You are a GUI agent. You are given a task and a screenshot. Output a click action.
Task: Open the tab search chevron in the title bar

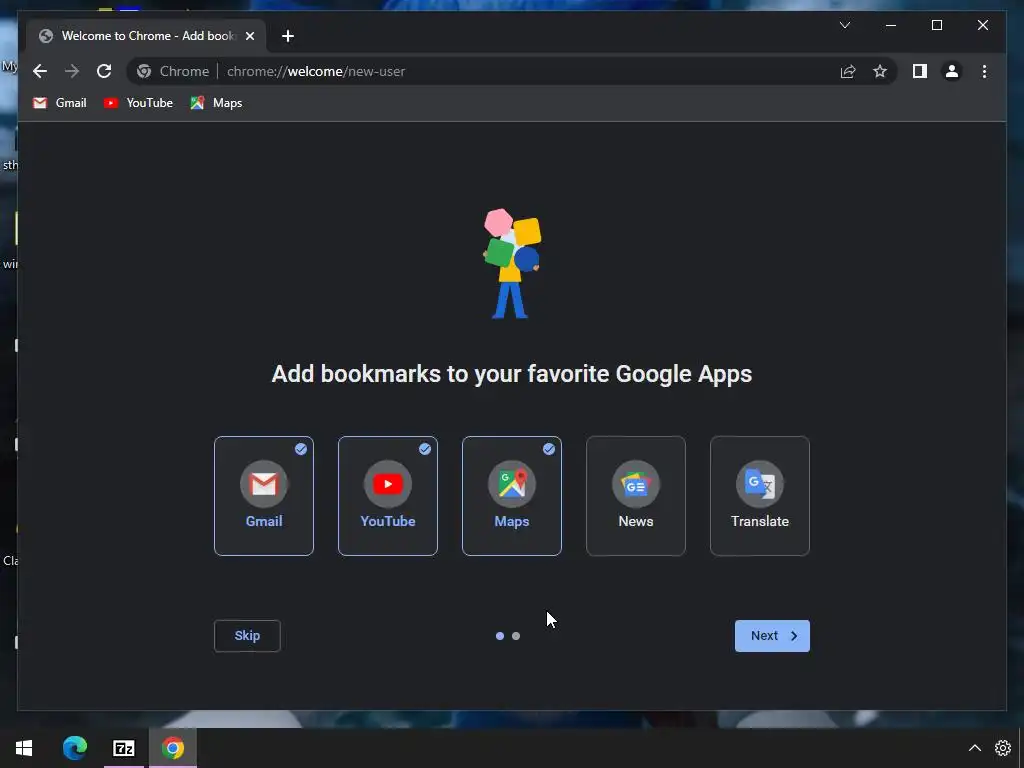click(x=844, y=25)
